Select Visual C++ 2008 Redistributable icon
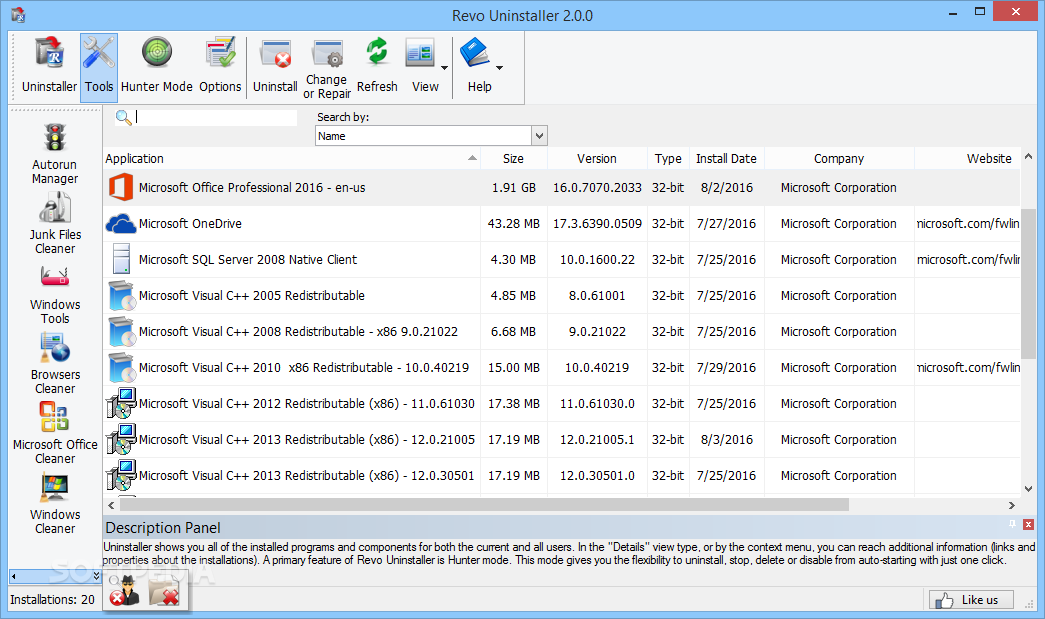The width and height of the screenshot is (1045, 619). pos(121,332)
